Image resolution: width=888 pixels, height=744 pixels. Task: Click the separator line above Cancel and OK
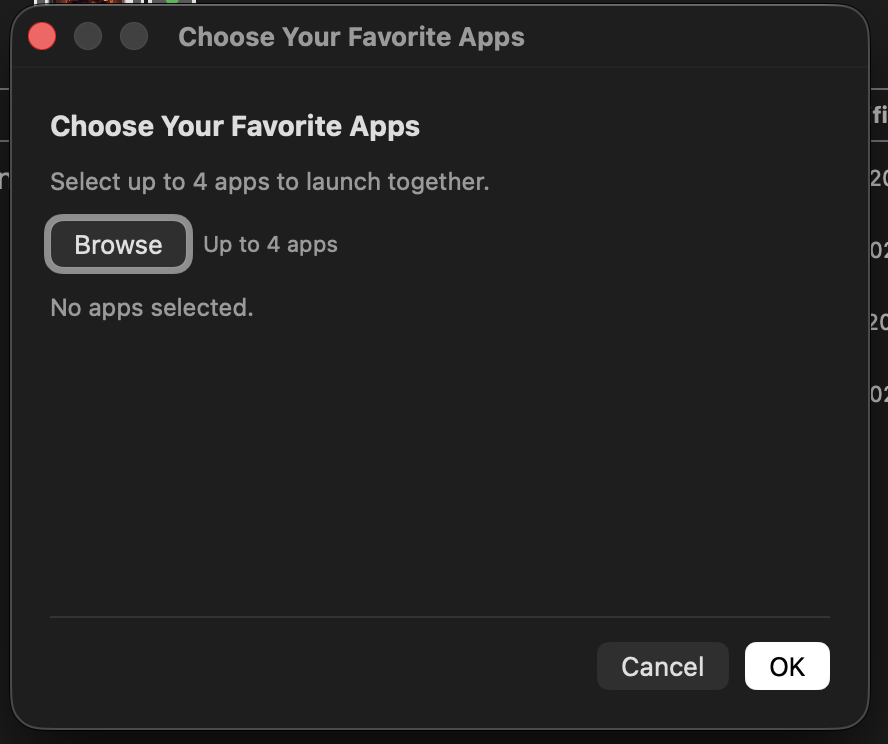point(439,617)
